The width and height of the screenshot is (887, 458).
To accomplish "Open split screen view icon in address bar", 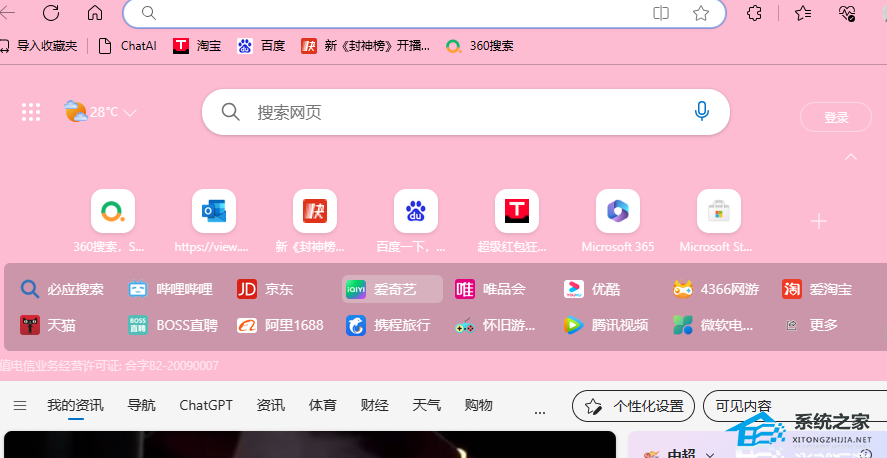I will coord(661,13).
